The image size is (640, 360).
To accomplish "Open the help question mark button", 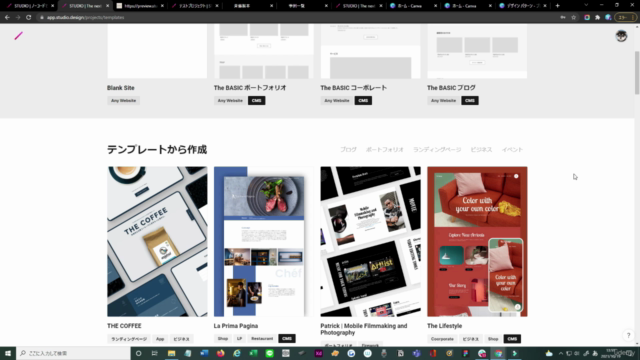I will tap(629, 335).
